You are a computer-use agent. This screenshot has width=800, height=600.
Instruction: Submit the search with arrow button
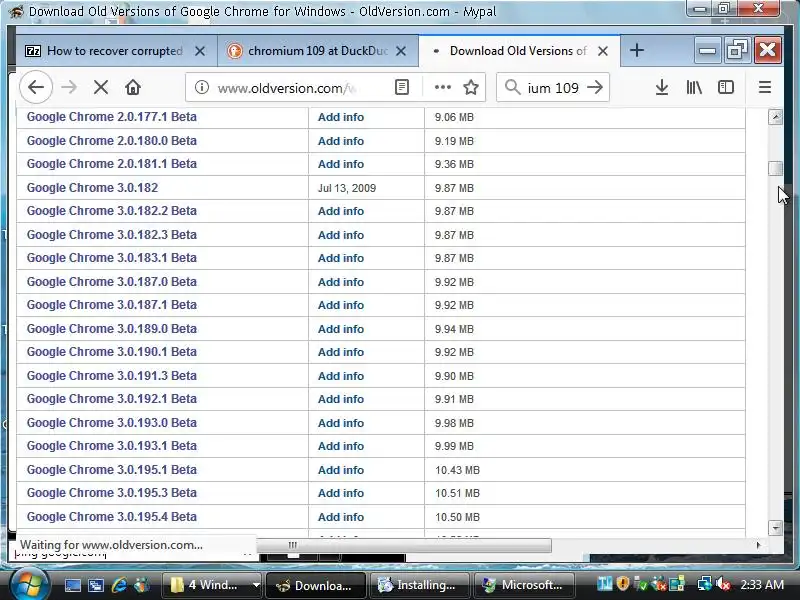point(595,87)
